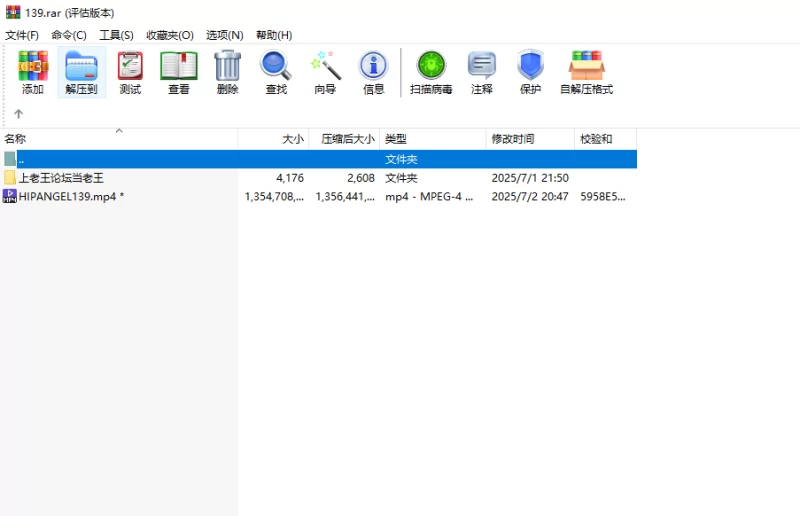
Task: Toggle sort arrow above 名称 column
Action: tap(119, 131)
